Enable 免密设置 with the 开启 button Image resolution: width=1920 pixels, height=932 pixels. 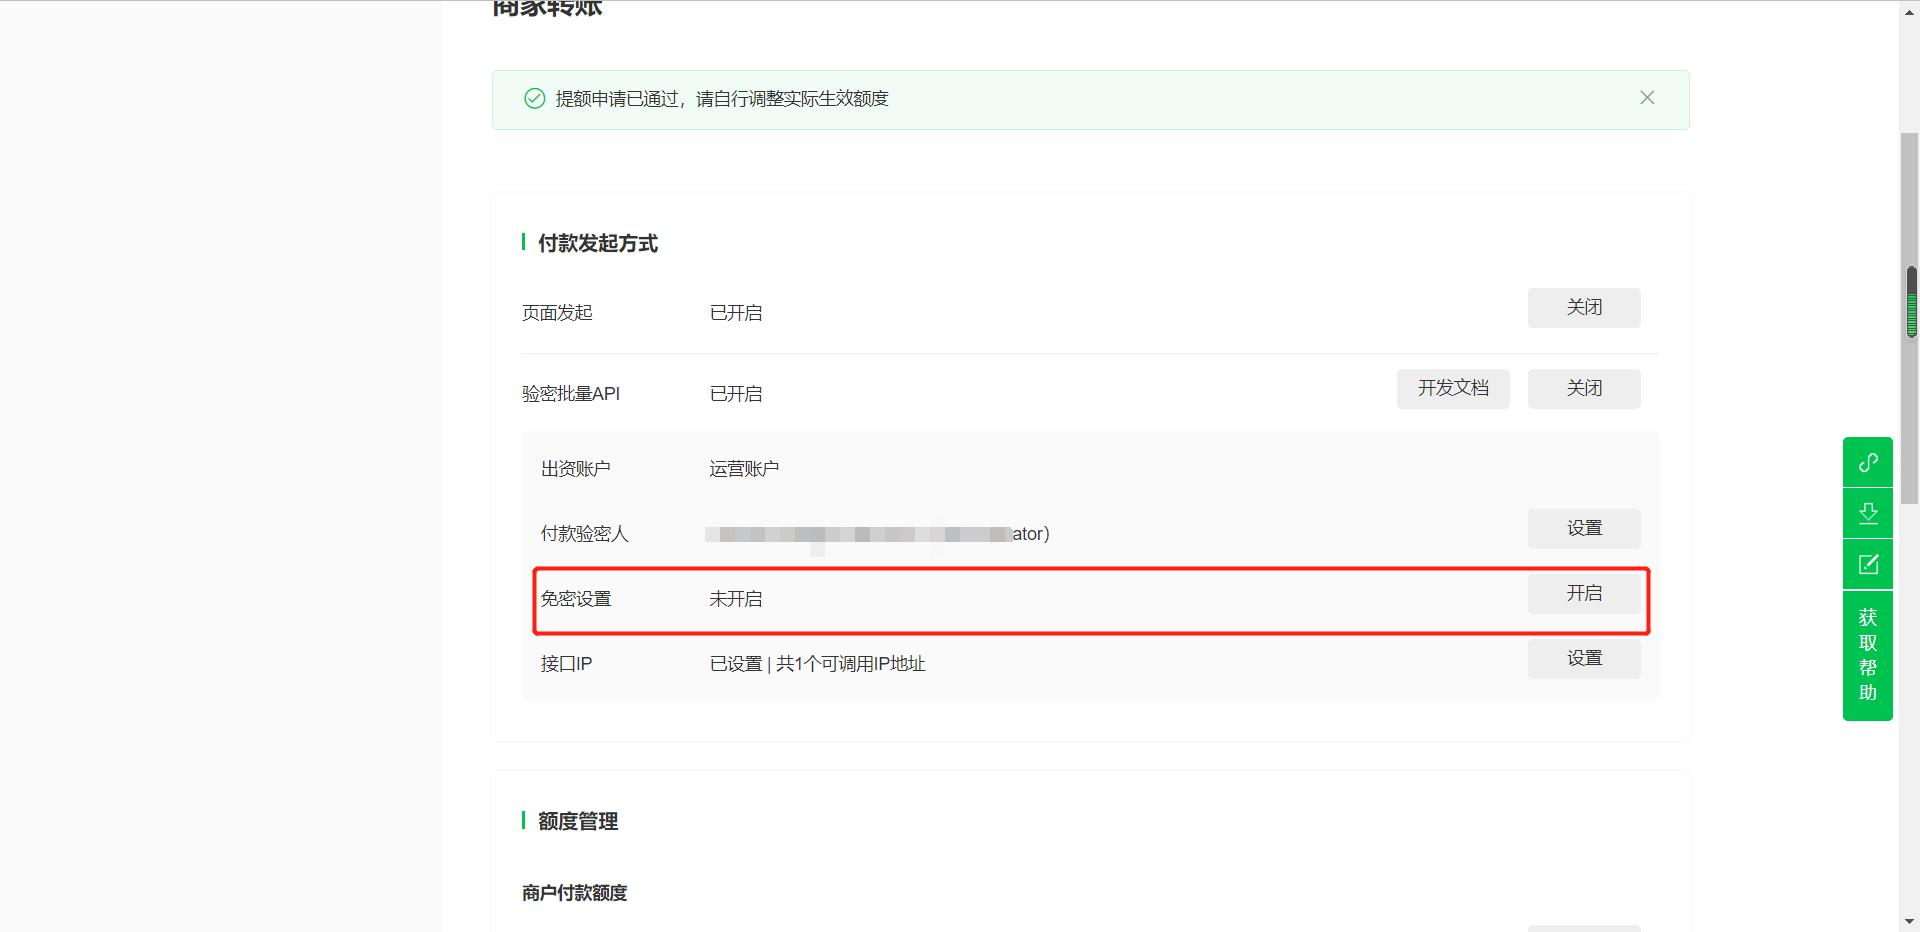1583,594
